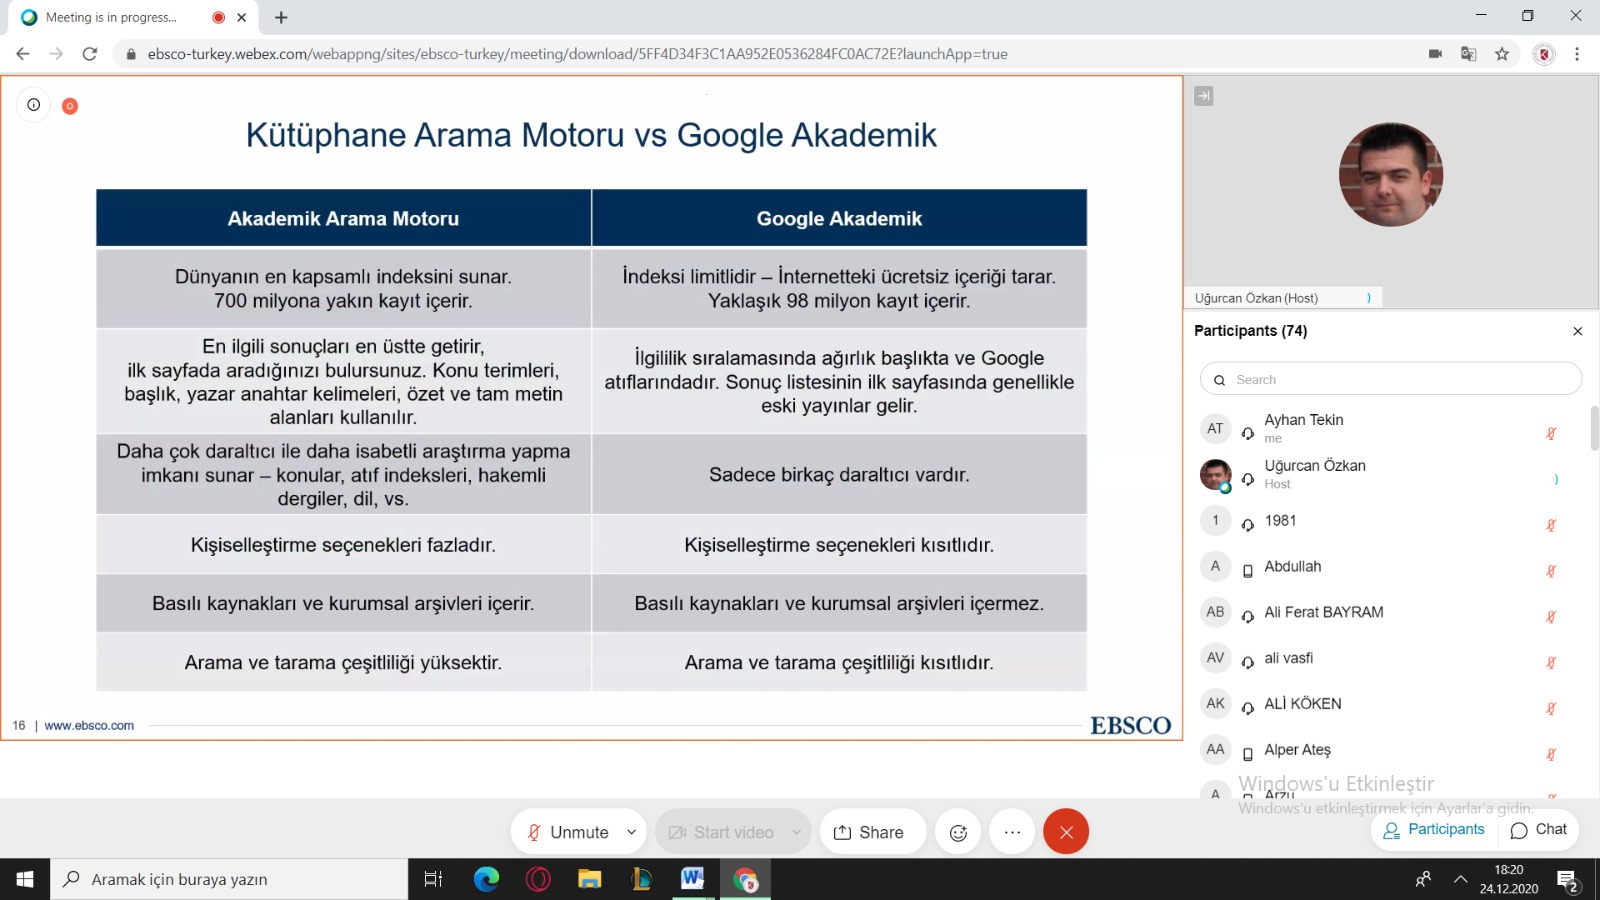Click the meeting info icon

click(34, 105)
